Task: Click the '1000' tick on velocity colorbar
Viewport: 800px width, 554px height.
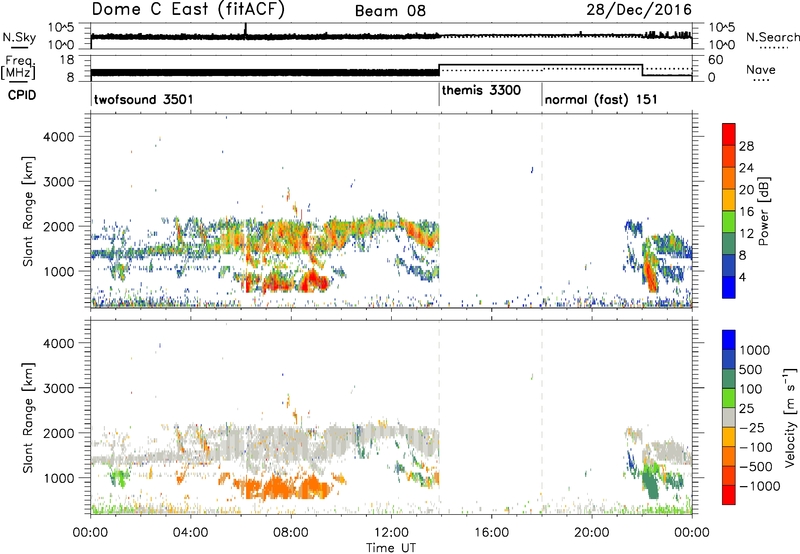Action: point(754,350)
